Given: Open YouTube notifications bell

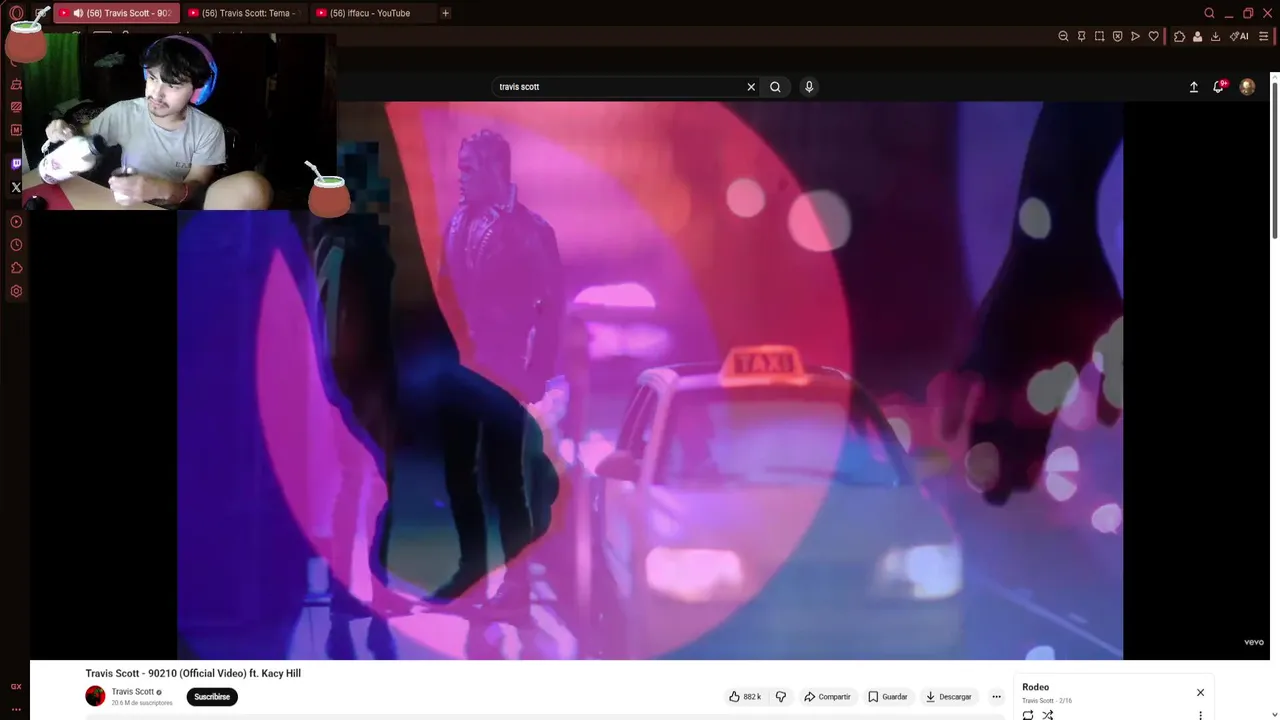Looking at the screenshot, I should coord(1218,87).
